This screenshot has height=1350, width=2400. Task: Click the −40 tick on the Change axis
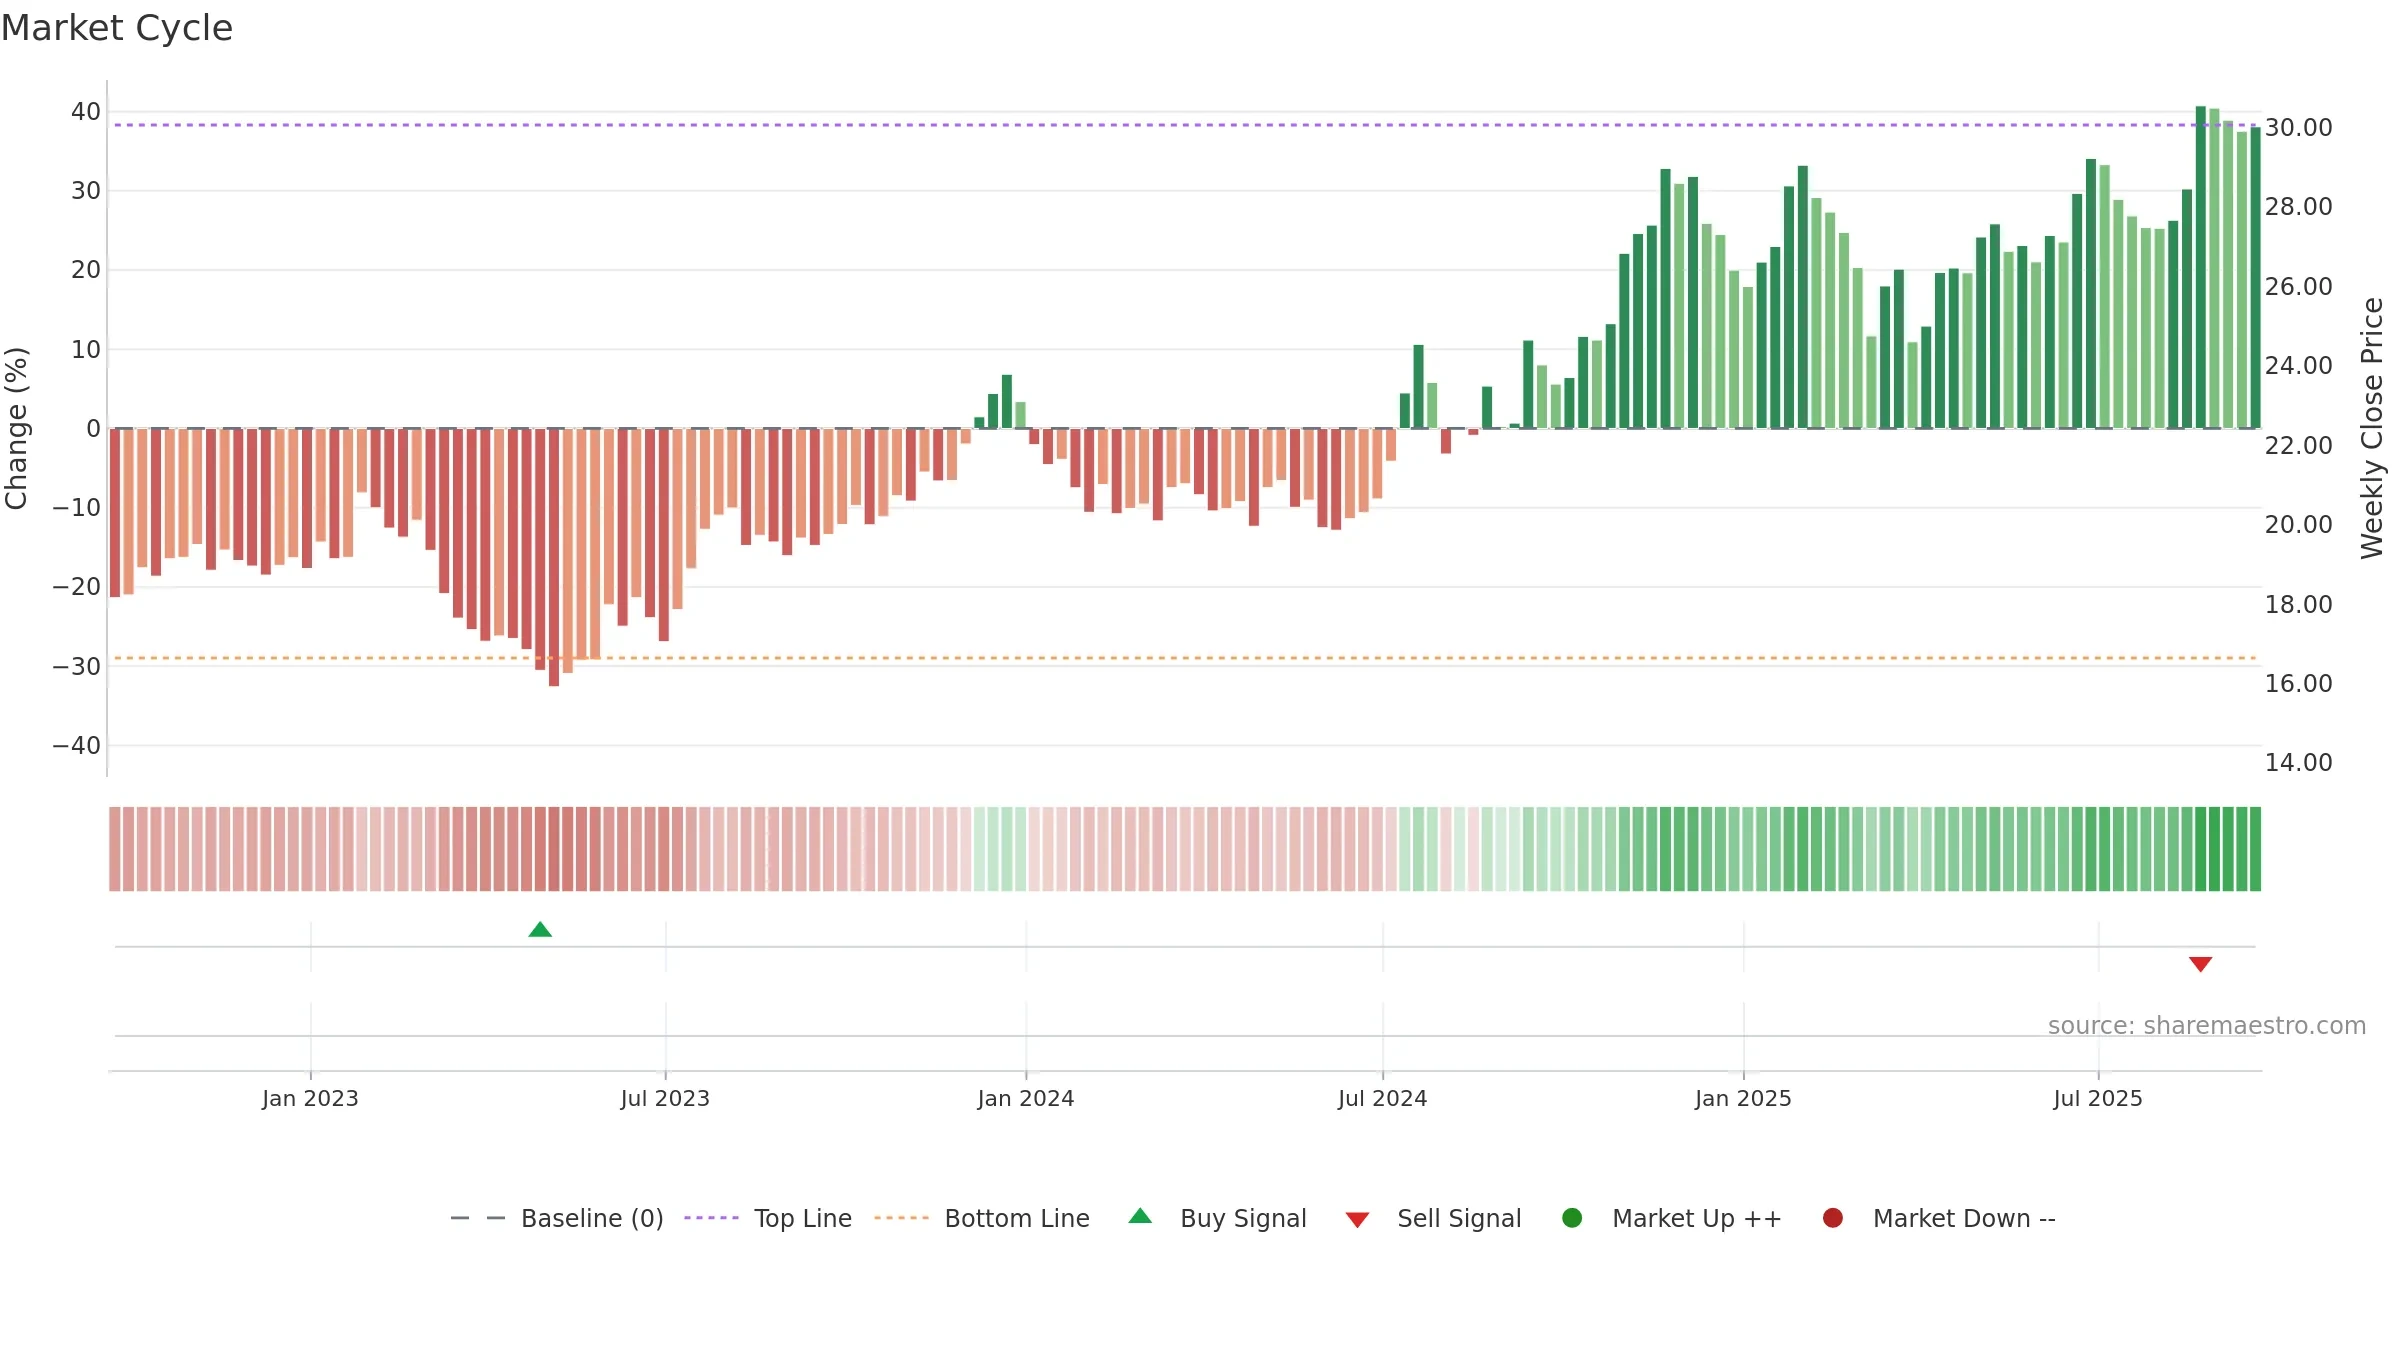click(x=77, y=745)
